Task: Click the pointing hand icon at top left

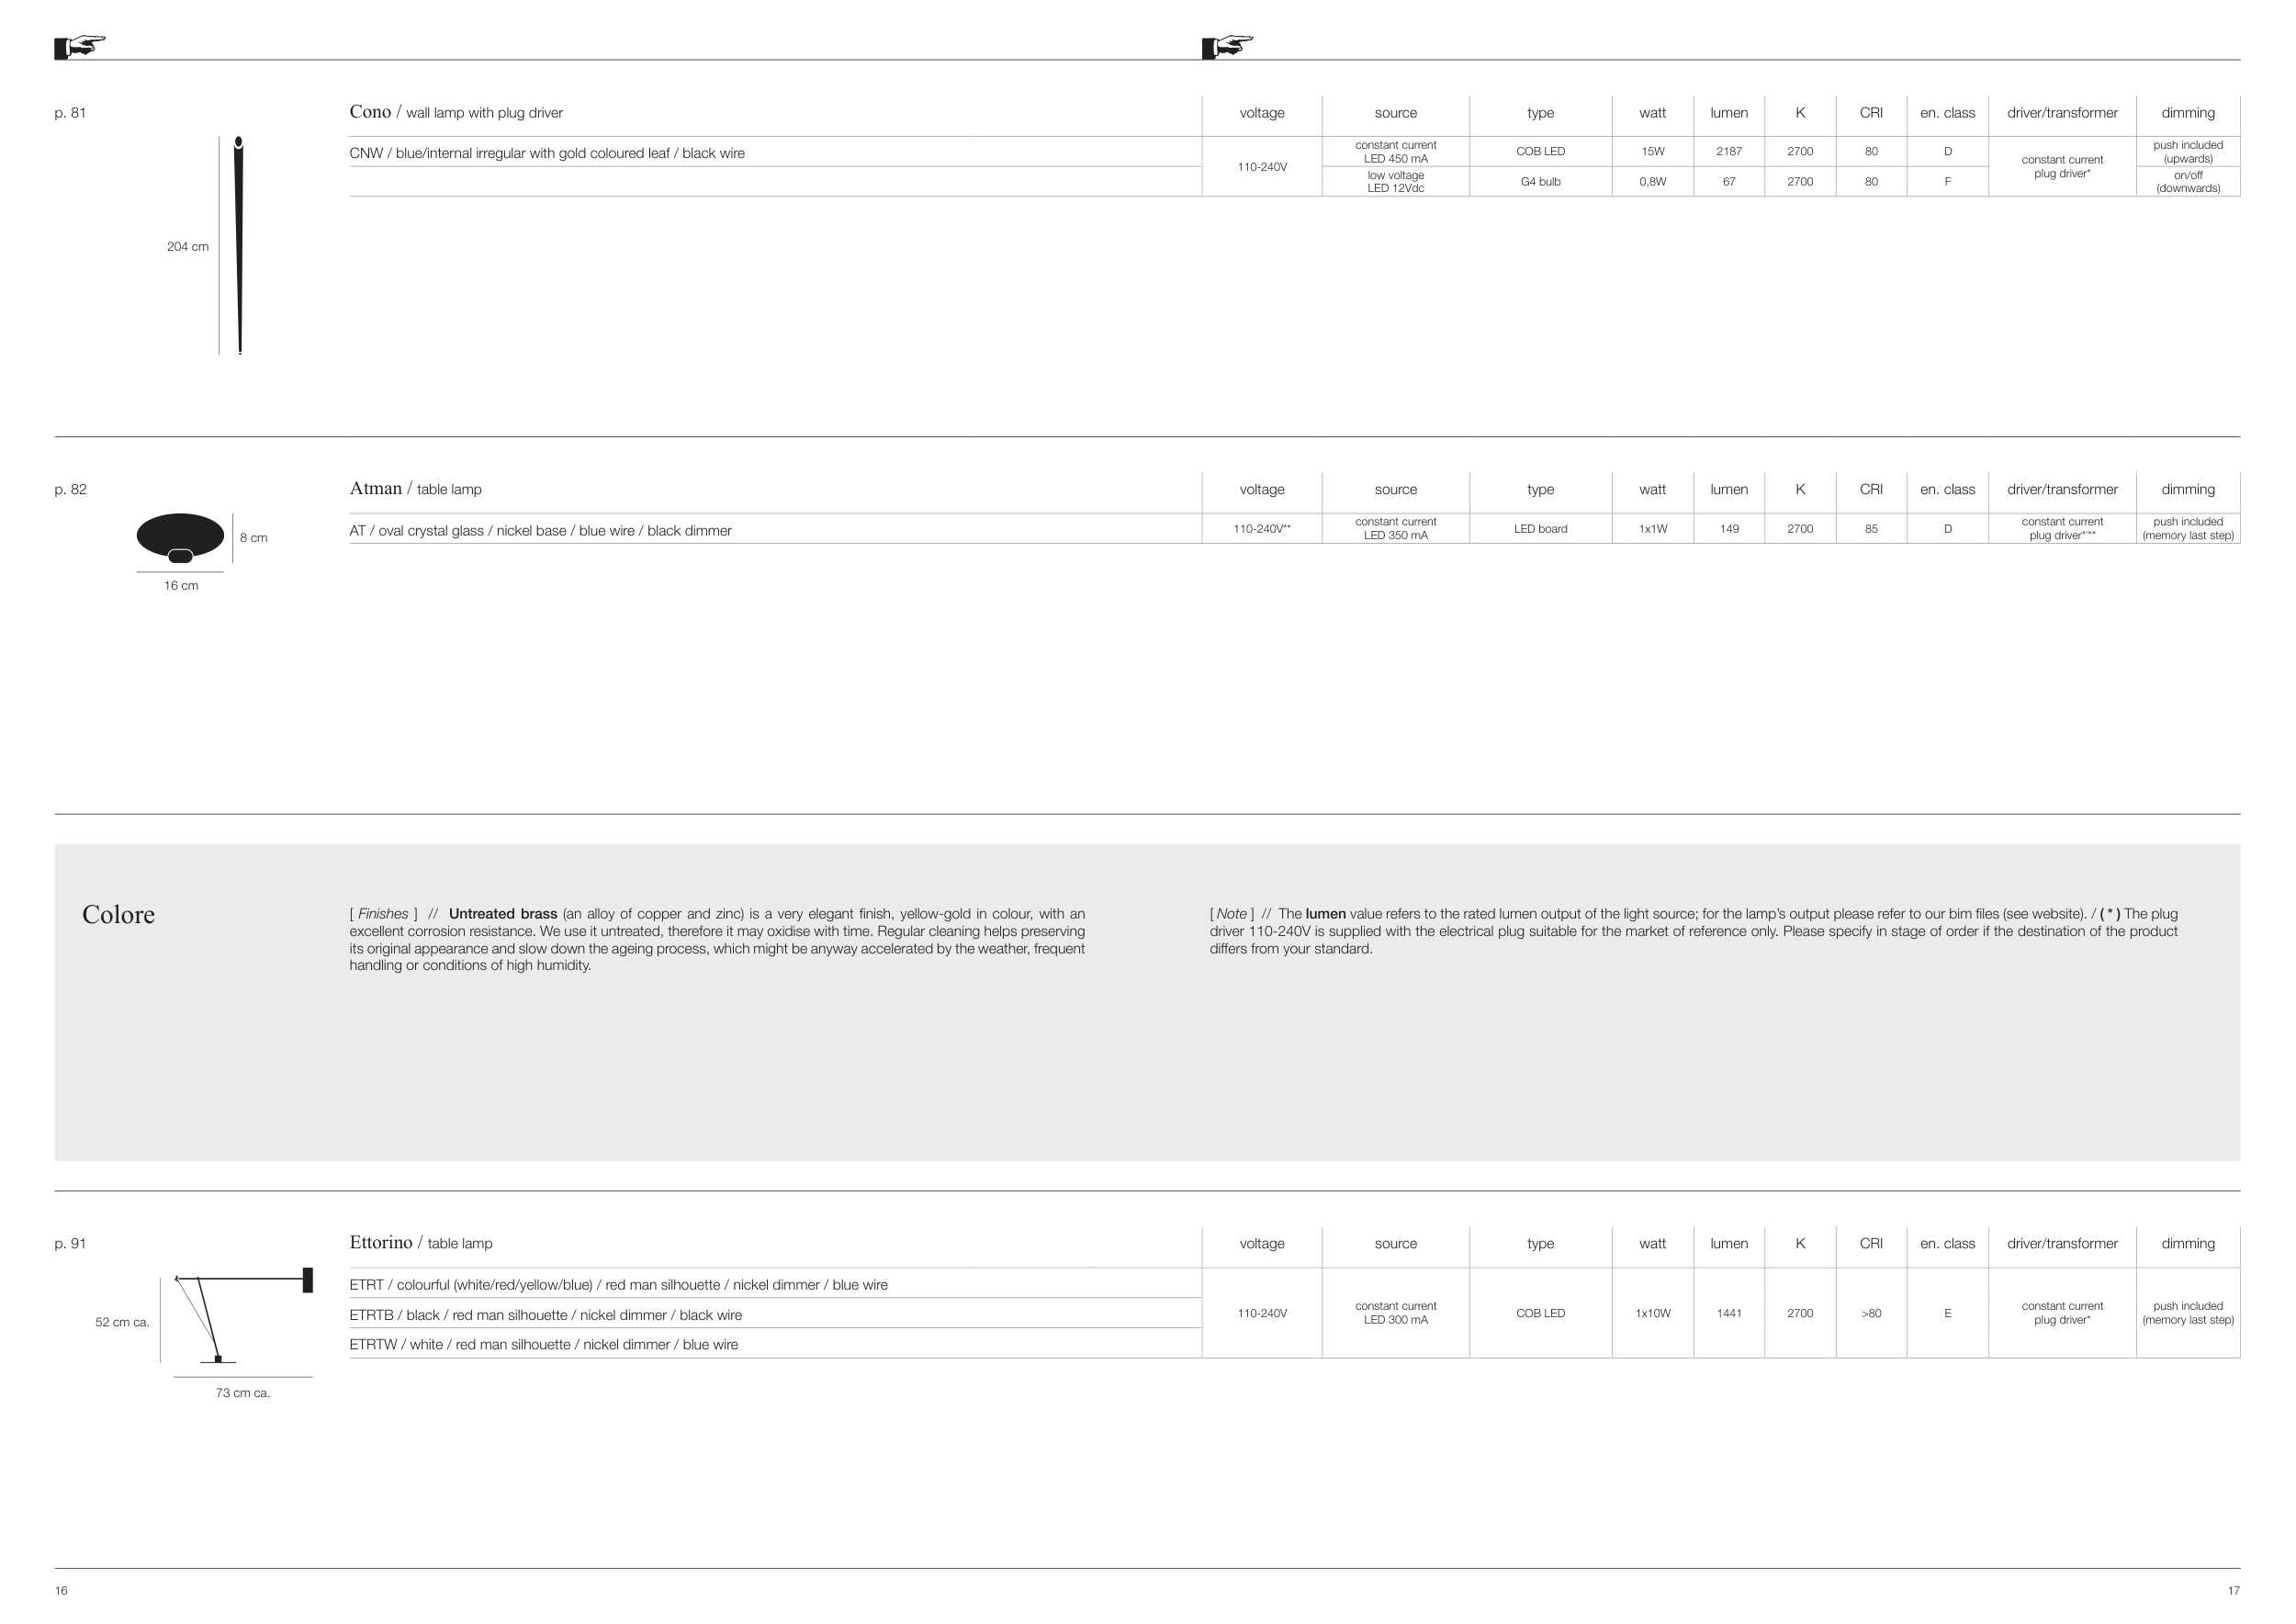Action: pyautogui.click(x=80, y=46)
